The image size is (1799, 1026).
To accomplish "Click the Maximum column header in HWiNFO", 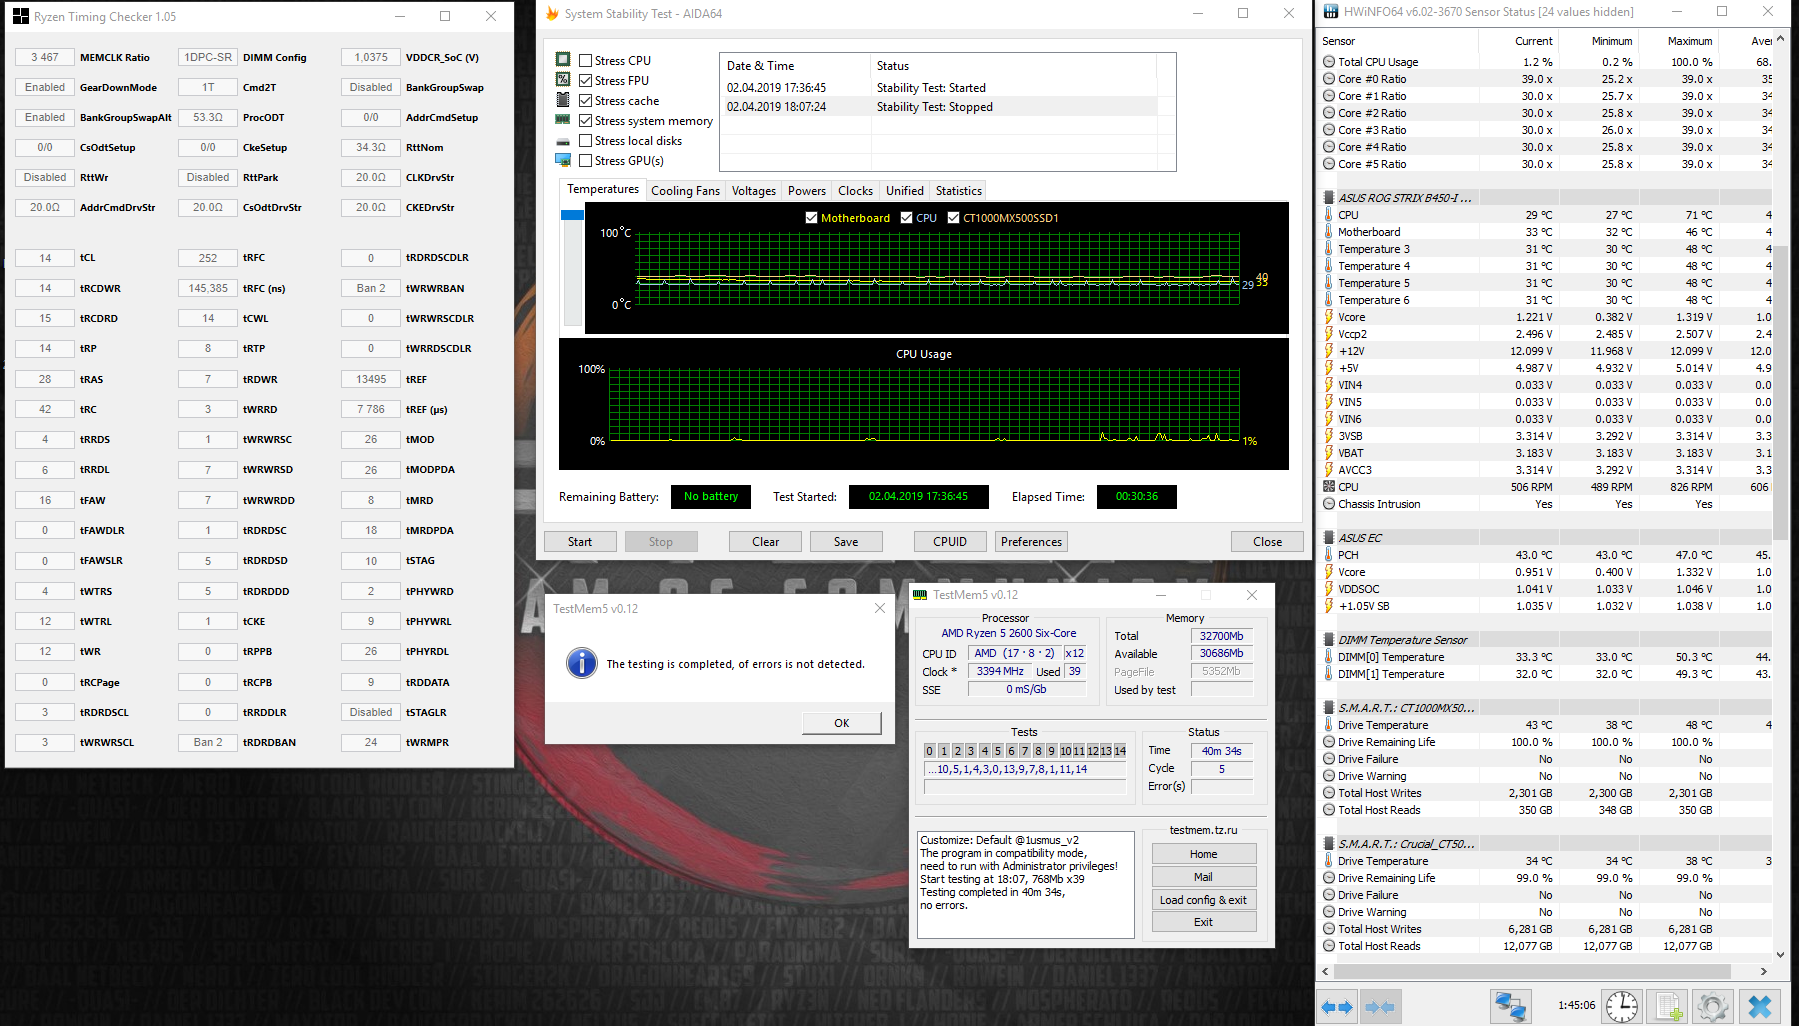I will point(1690,41).
